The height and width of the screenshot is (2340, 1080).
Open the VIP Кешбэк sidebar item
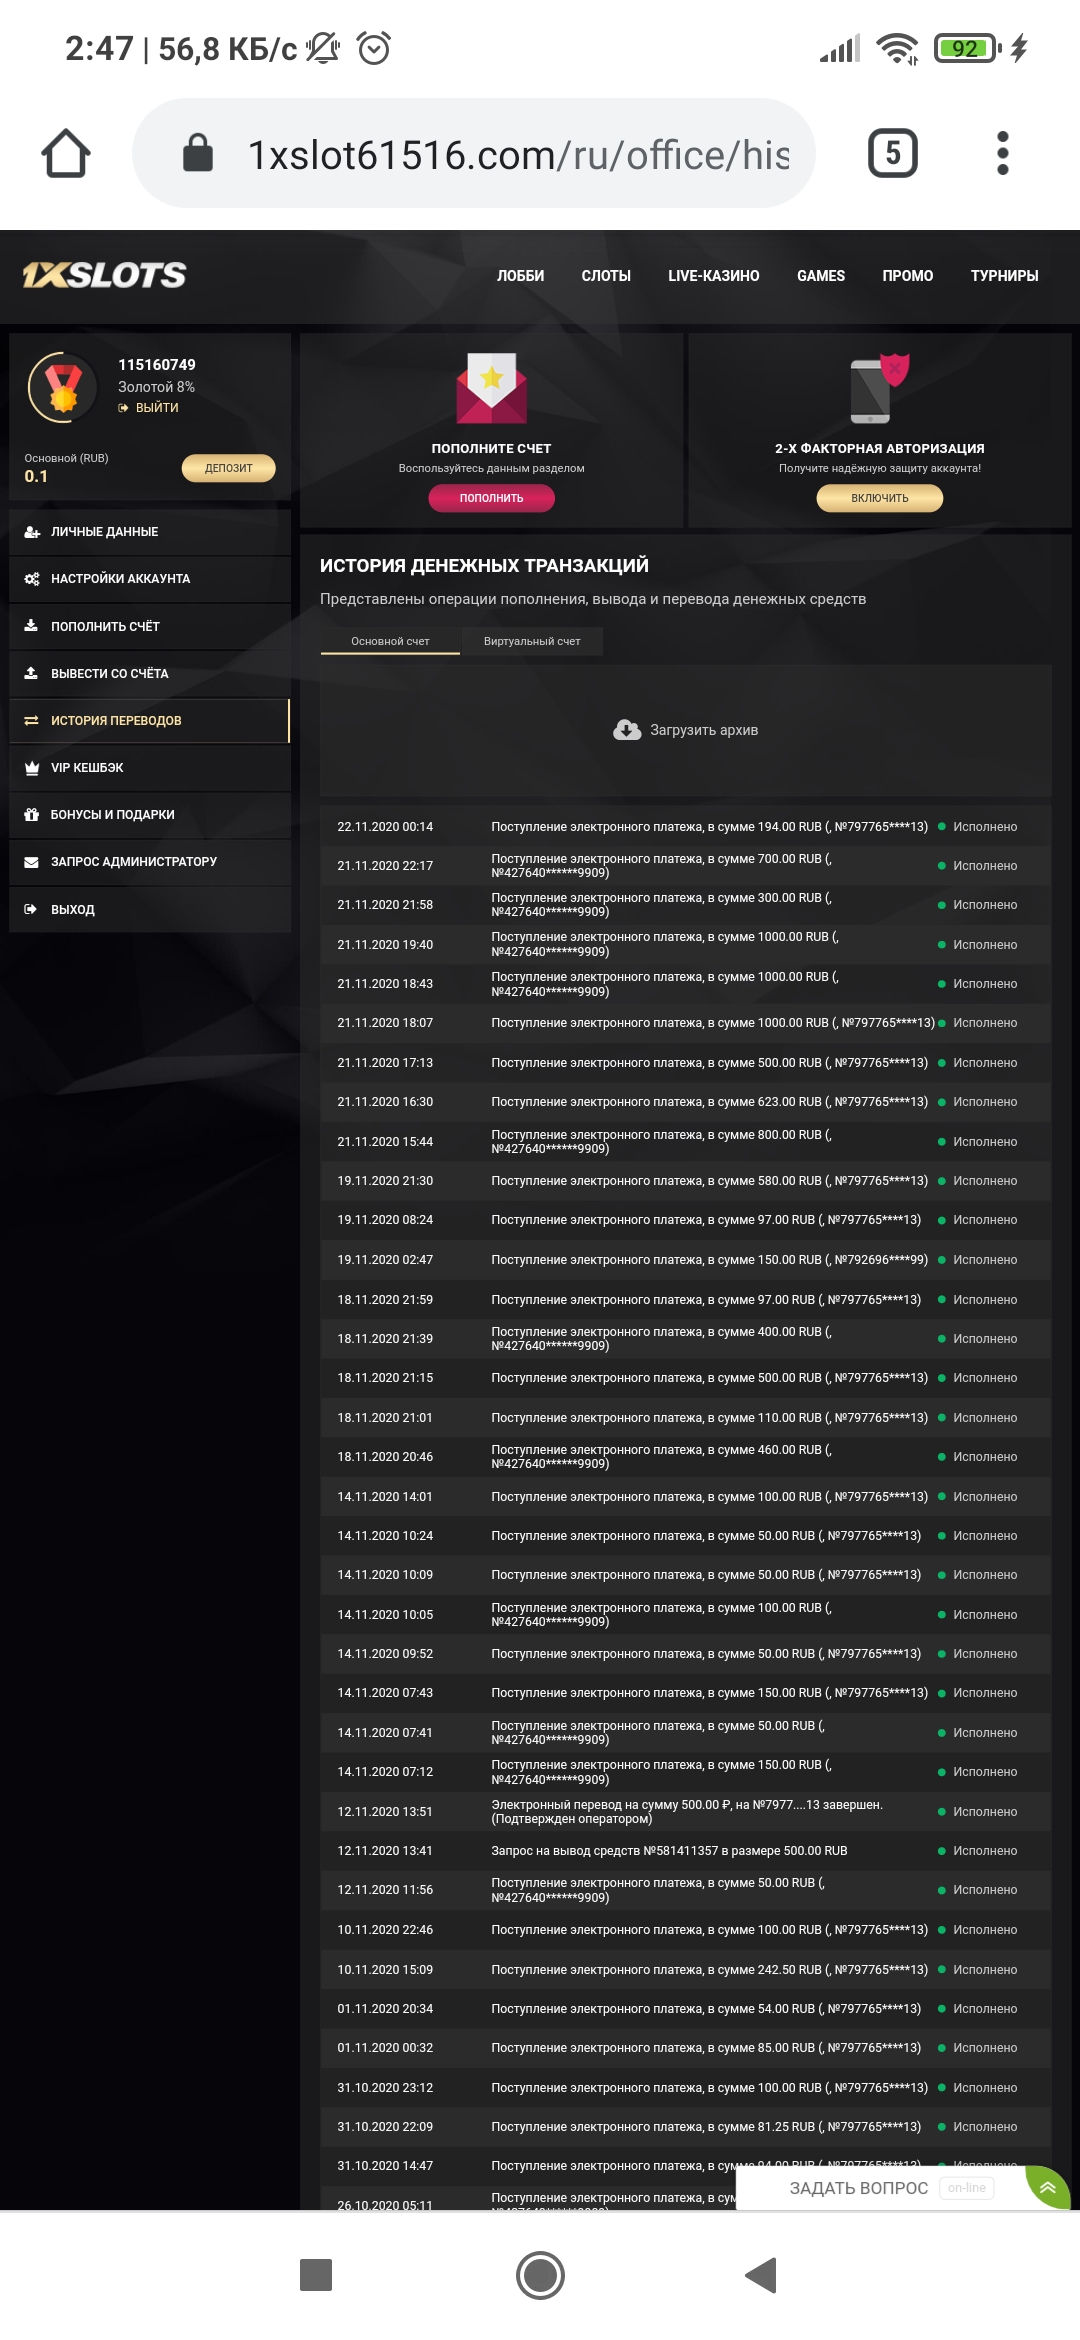point(88,768)
